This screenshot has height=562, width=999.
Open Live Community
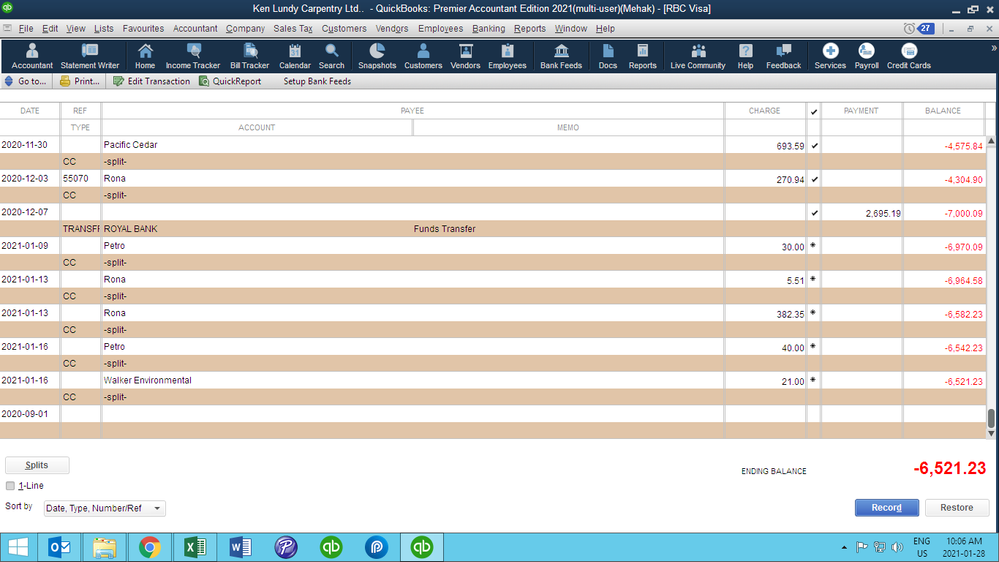(698, 56)
